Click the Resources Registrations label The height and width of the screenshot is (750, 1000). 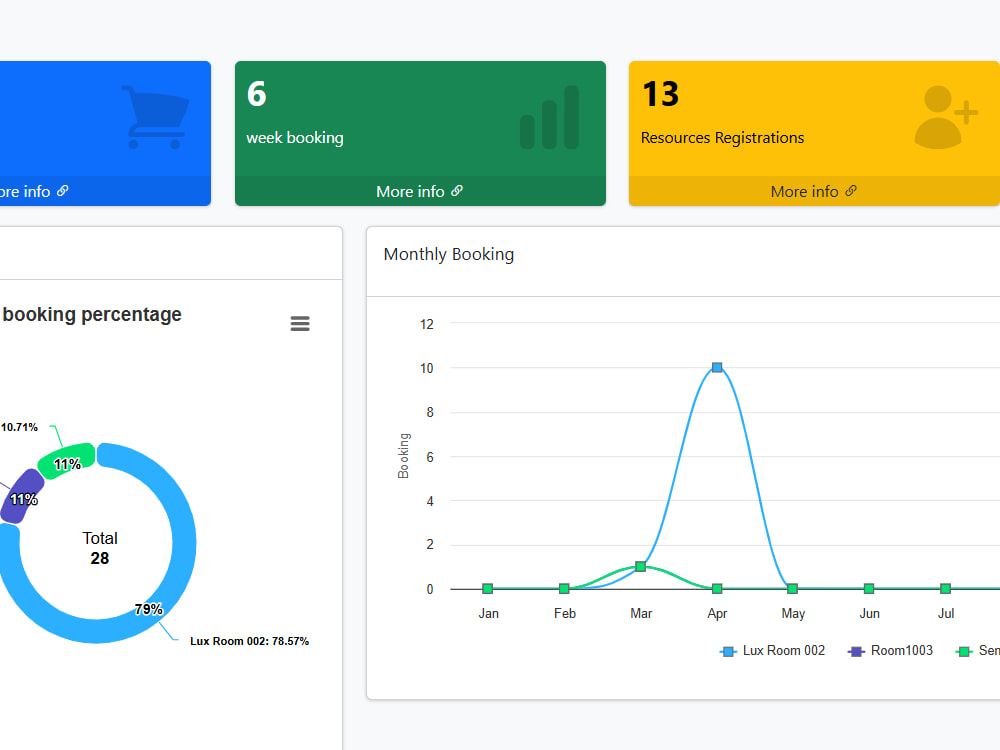[x=722, y=138]
